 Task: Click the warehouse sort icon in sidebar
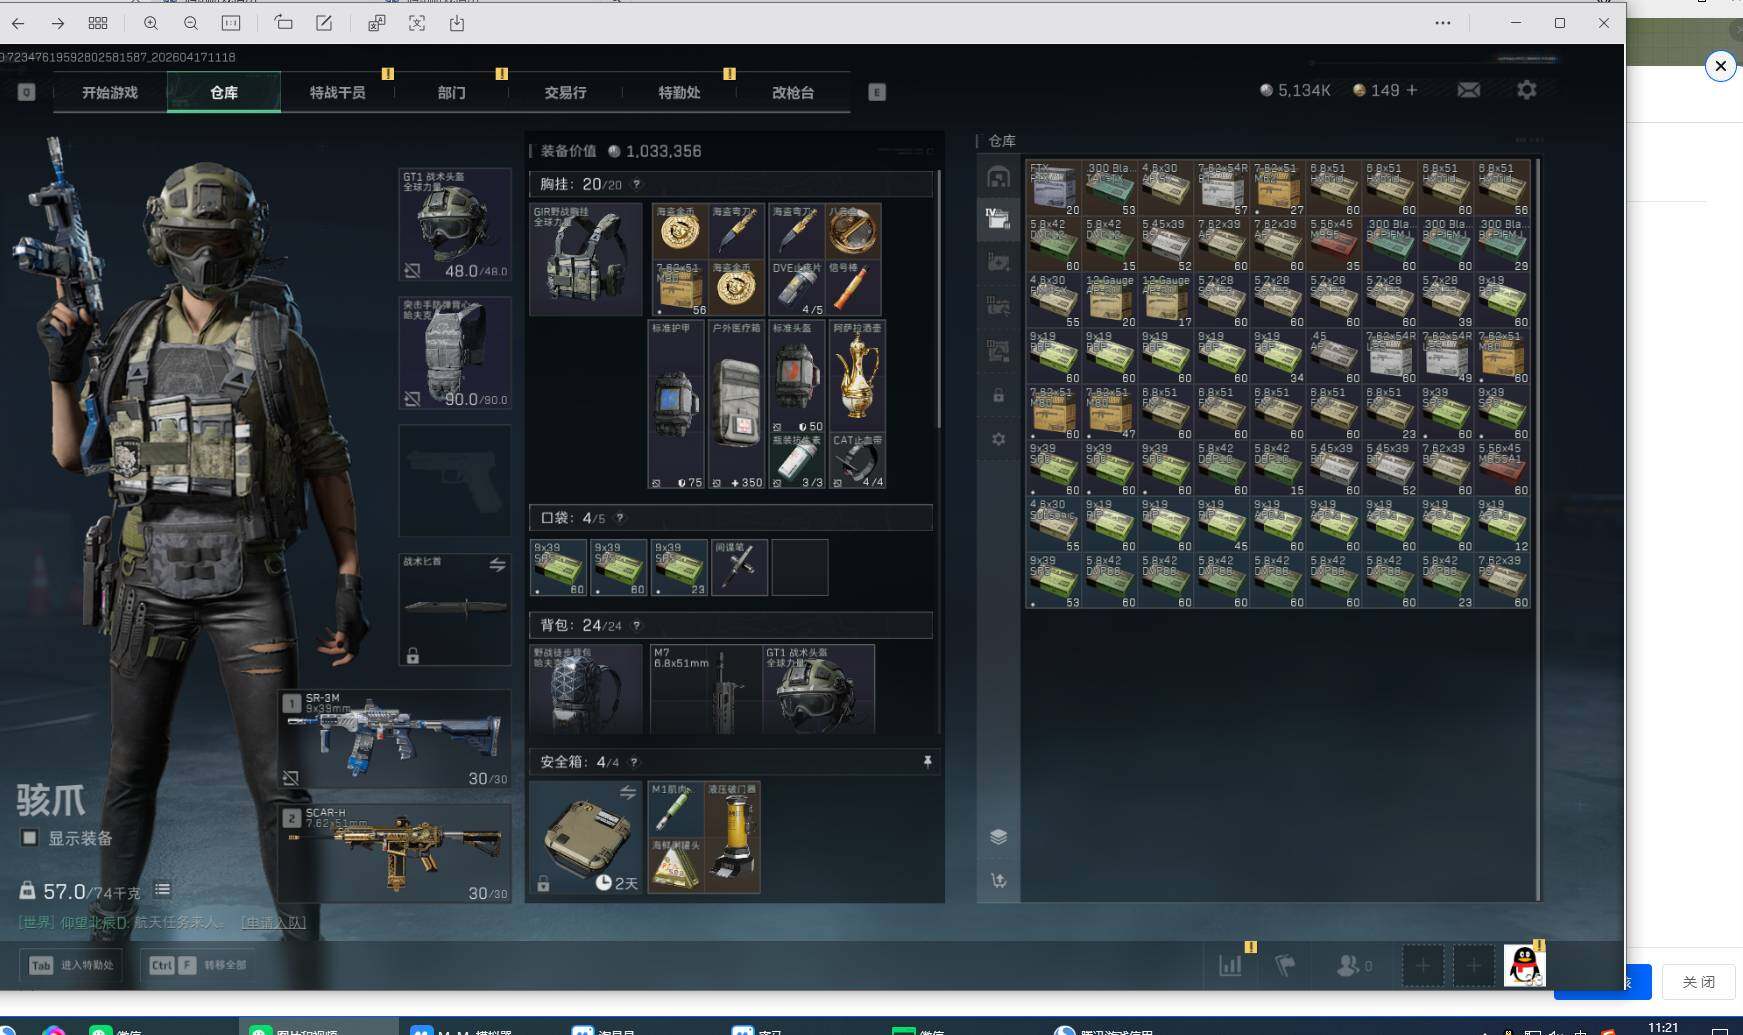point(998,881)
